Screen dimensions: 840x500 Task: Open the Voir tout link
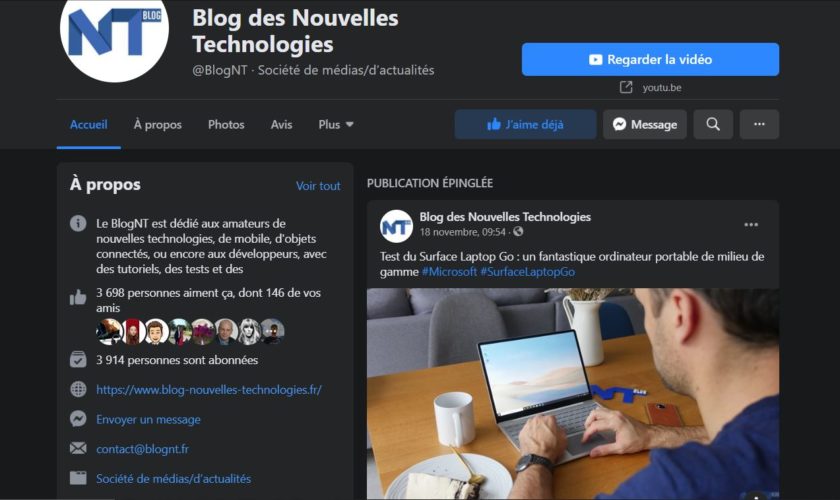tap(318, 186)
